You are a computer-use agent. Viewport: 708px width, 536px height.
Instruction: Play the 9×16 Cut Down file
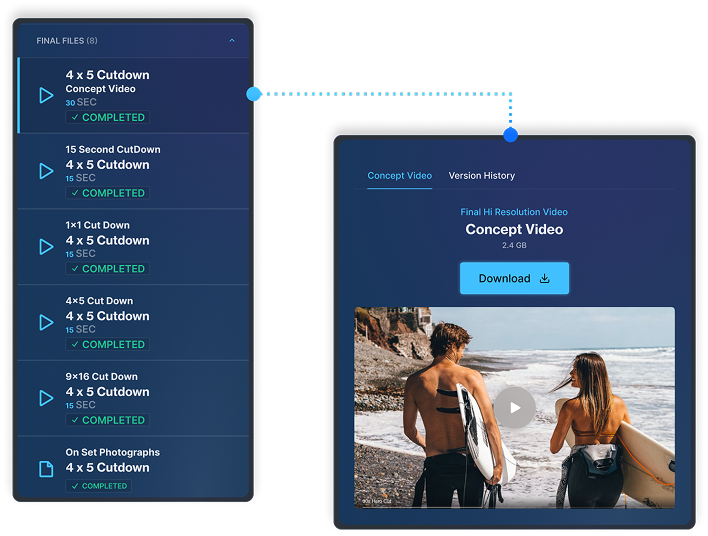(45, 398)
